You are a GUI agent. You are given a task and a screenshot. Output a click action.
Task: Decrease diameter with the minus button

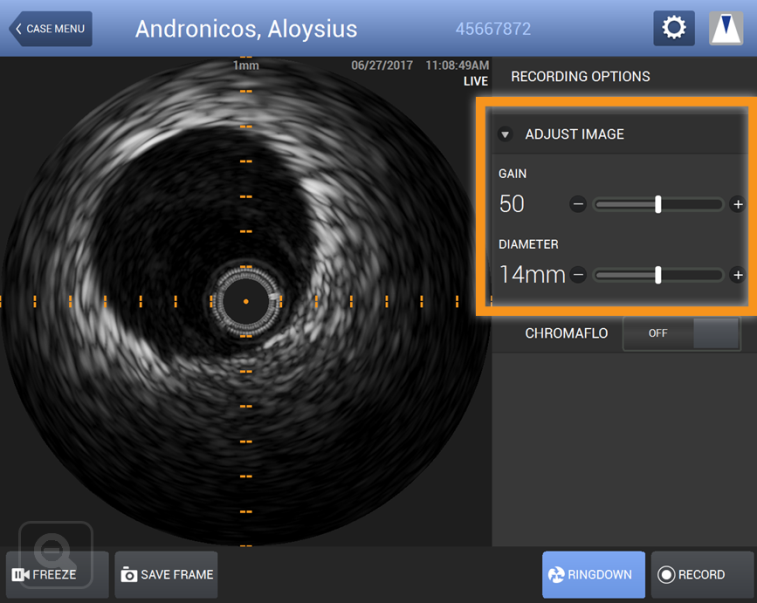coord(578,275)
